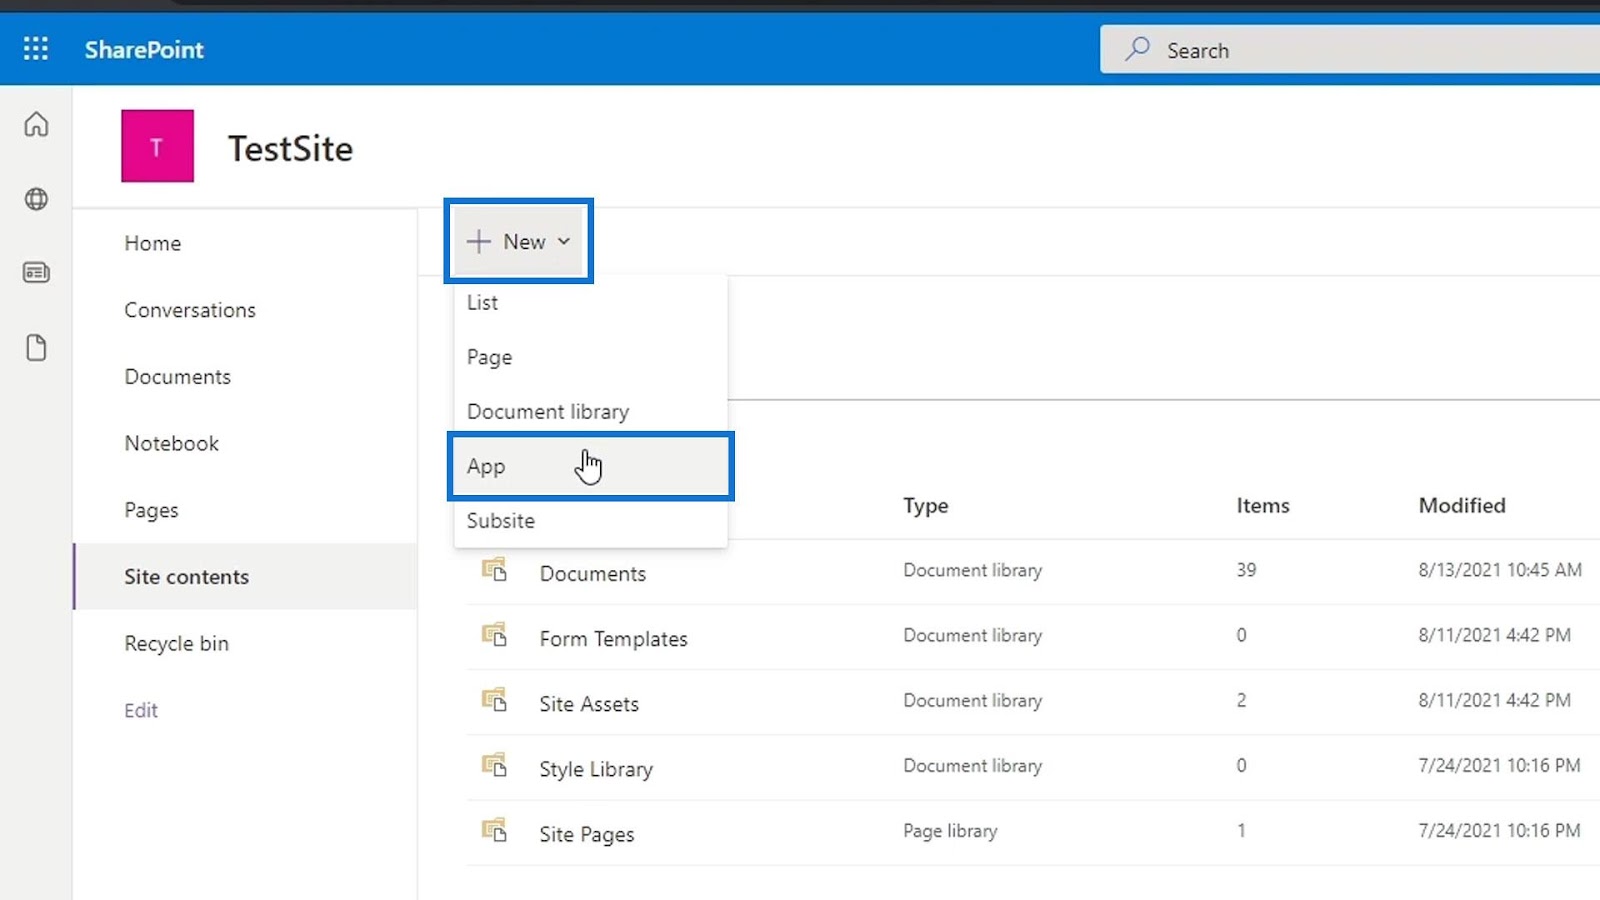
Task: Select Site contents in navigation
Action: point(246,576)
